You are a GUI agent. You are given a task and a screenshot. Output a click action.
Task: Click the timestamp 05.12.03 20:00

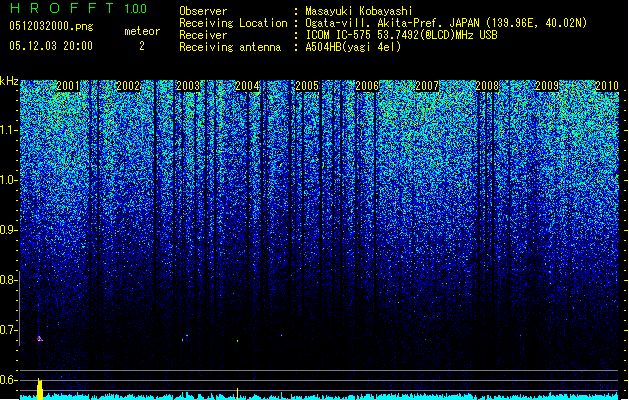tap(51, 46)
